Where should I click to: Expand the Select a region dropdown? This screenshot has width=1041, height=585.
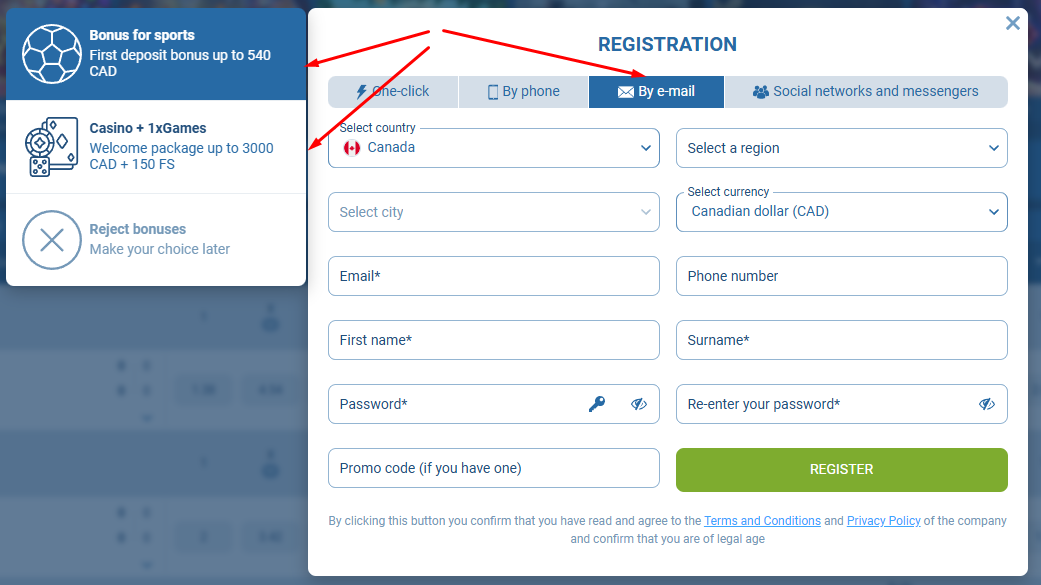(841, 148)
